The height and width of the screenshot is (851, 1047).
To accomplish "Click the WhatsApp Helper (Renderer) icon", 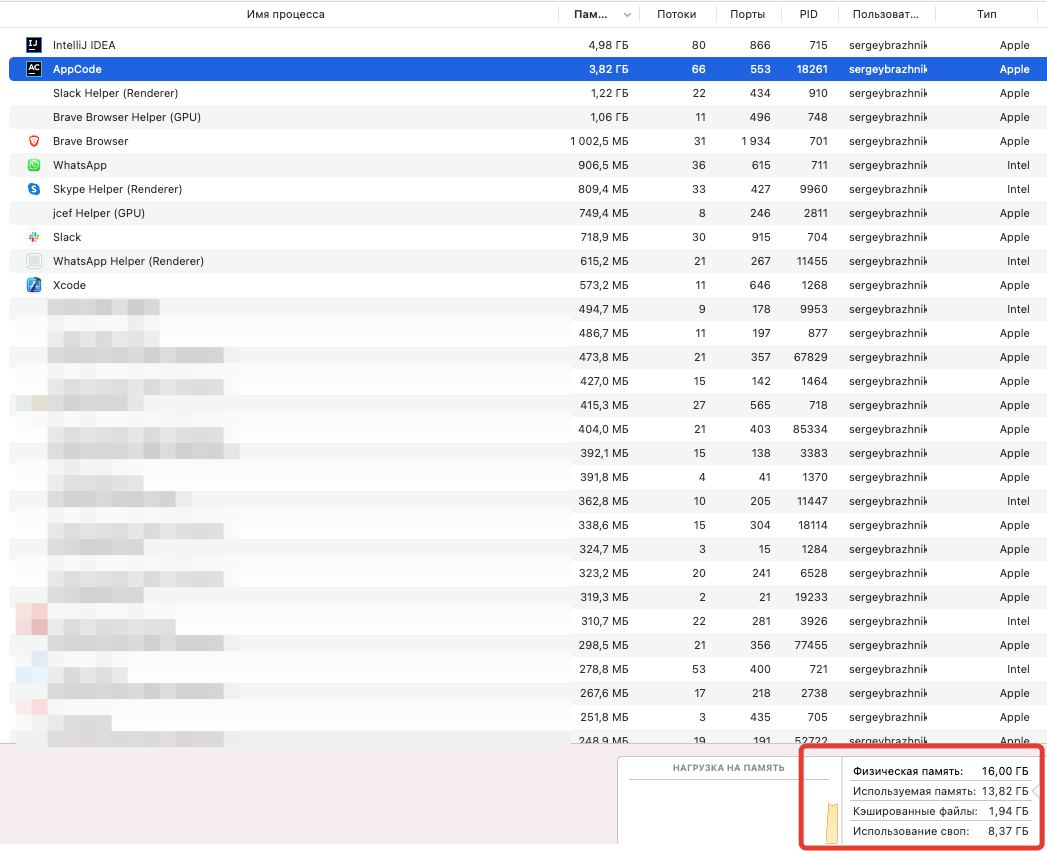I will click(33, 261).
